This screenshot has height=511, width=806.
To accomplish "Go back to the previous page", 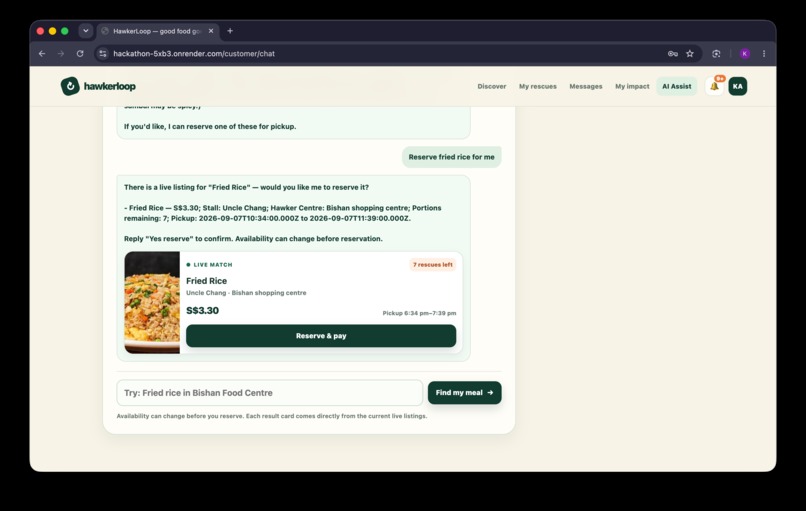I will point(42,53).
